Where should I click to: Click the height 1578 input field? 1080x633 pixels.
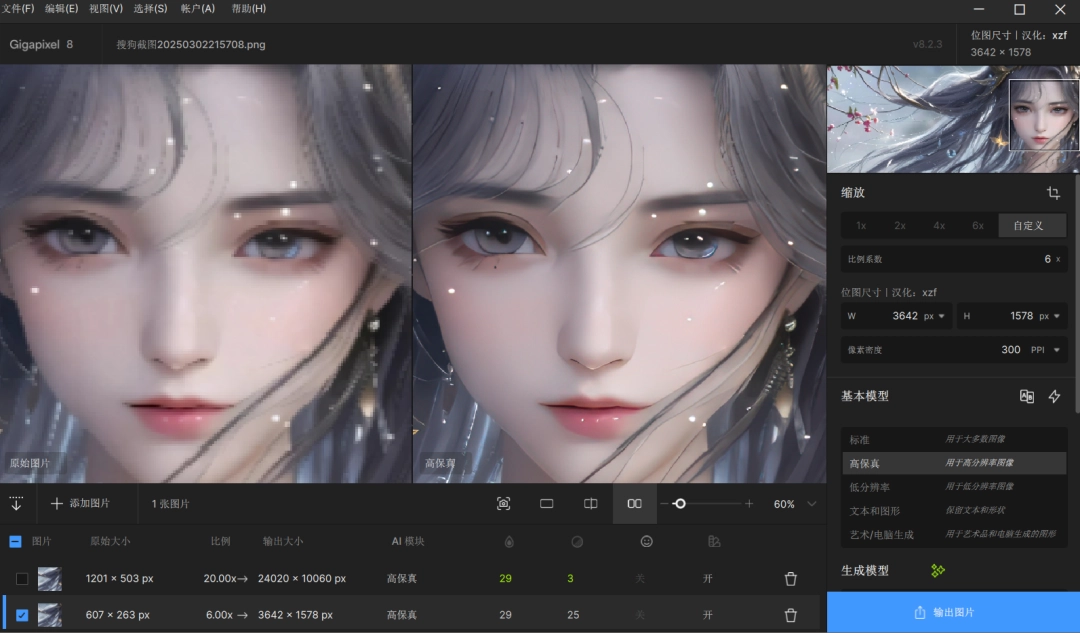(1012, 316)
